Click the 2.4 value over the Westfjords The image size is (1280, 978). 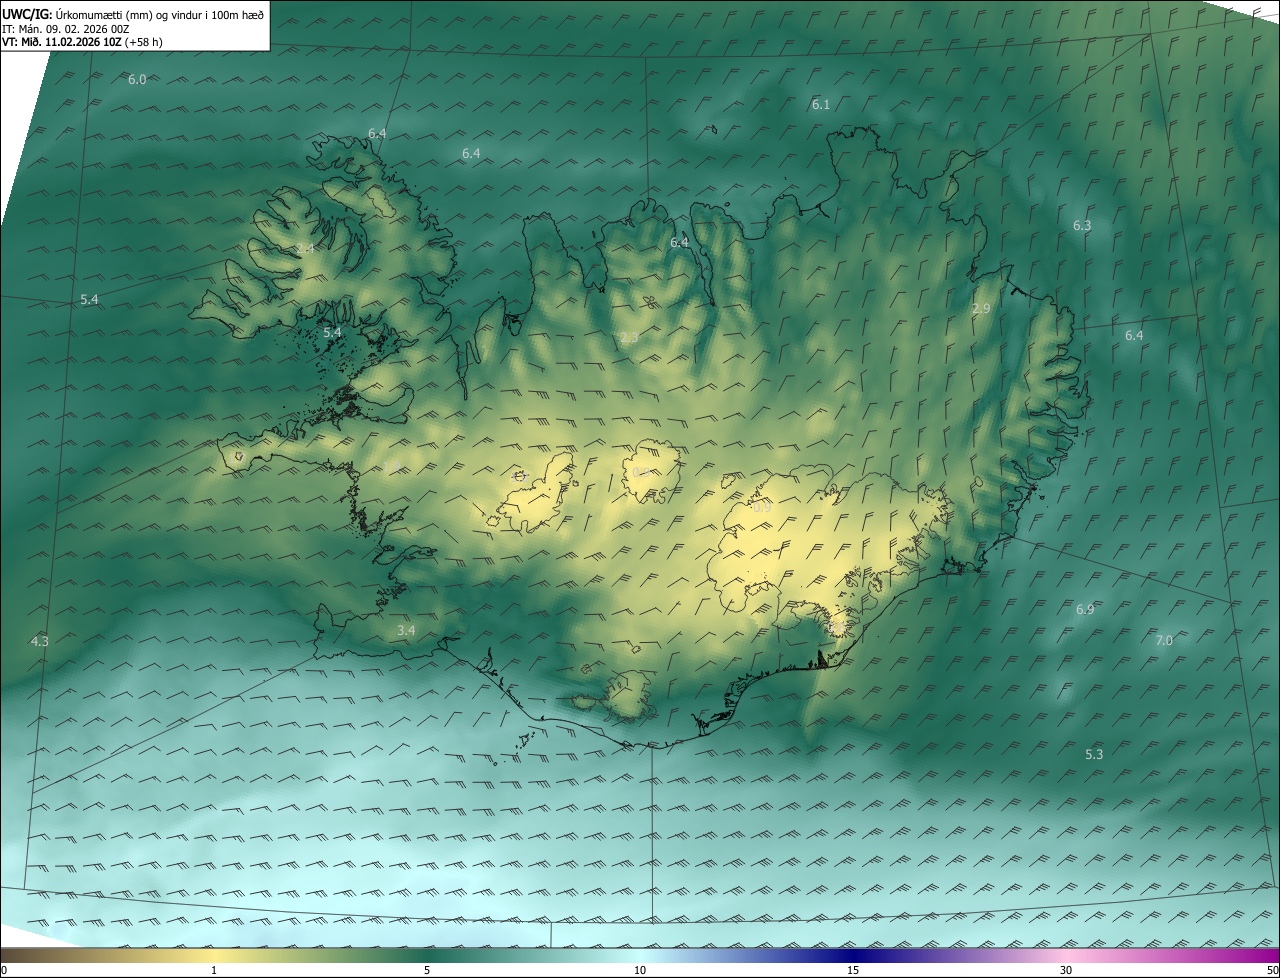point(305,248)
